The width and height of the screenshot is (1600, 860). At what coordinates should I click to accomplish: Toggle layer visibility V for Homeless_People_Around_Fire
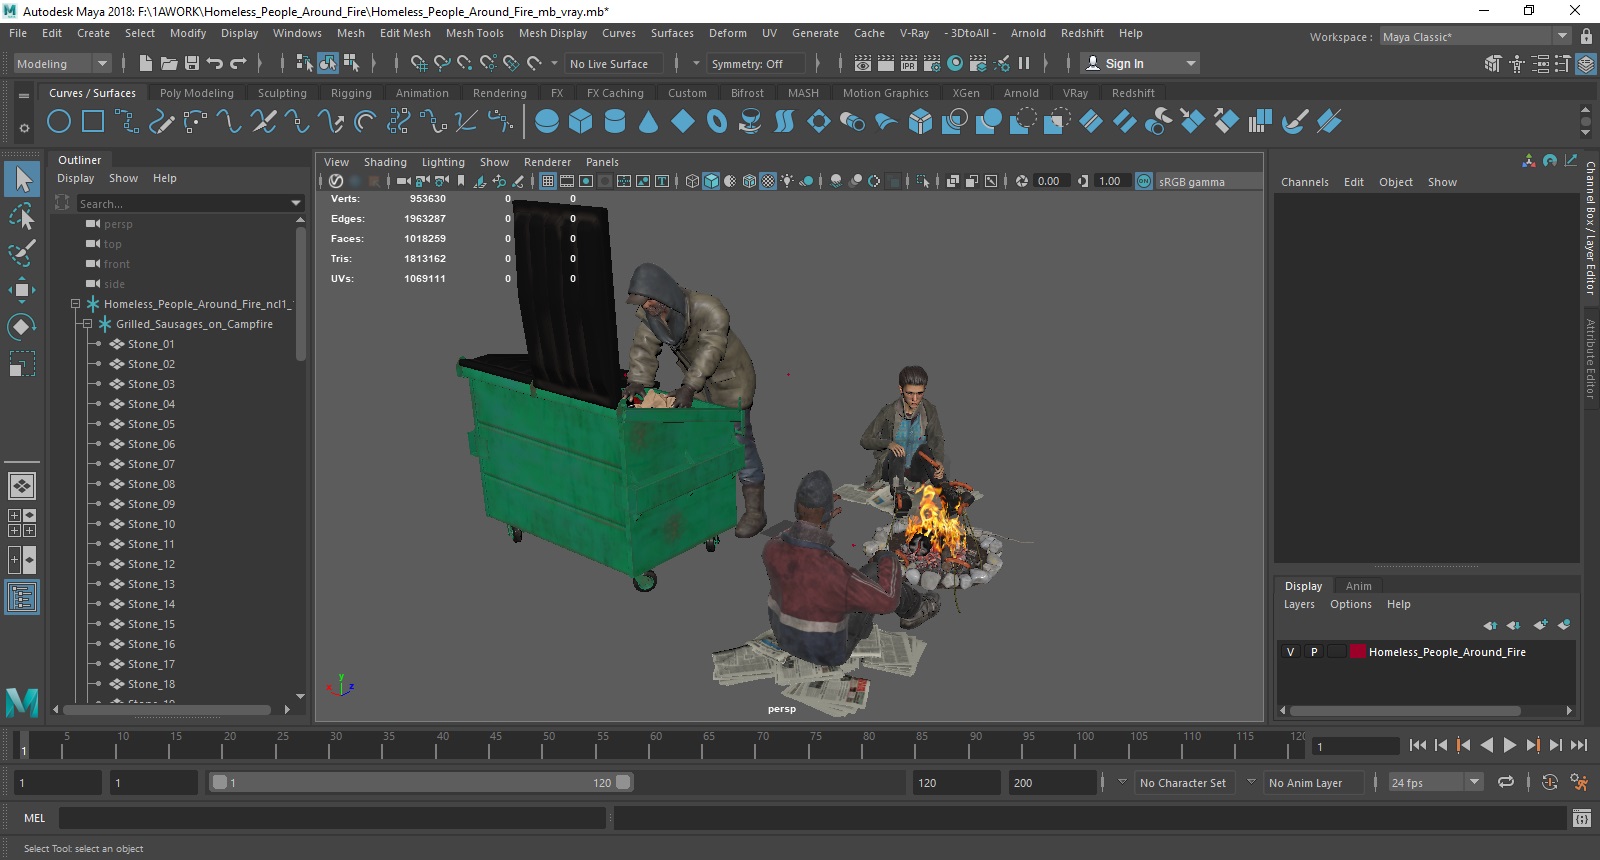tap(1290, 652)
